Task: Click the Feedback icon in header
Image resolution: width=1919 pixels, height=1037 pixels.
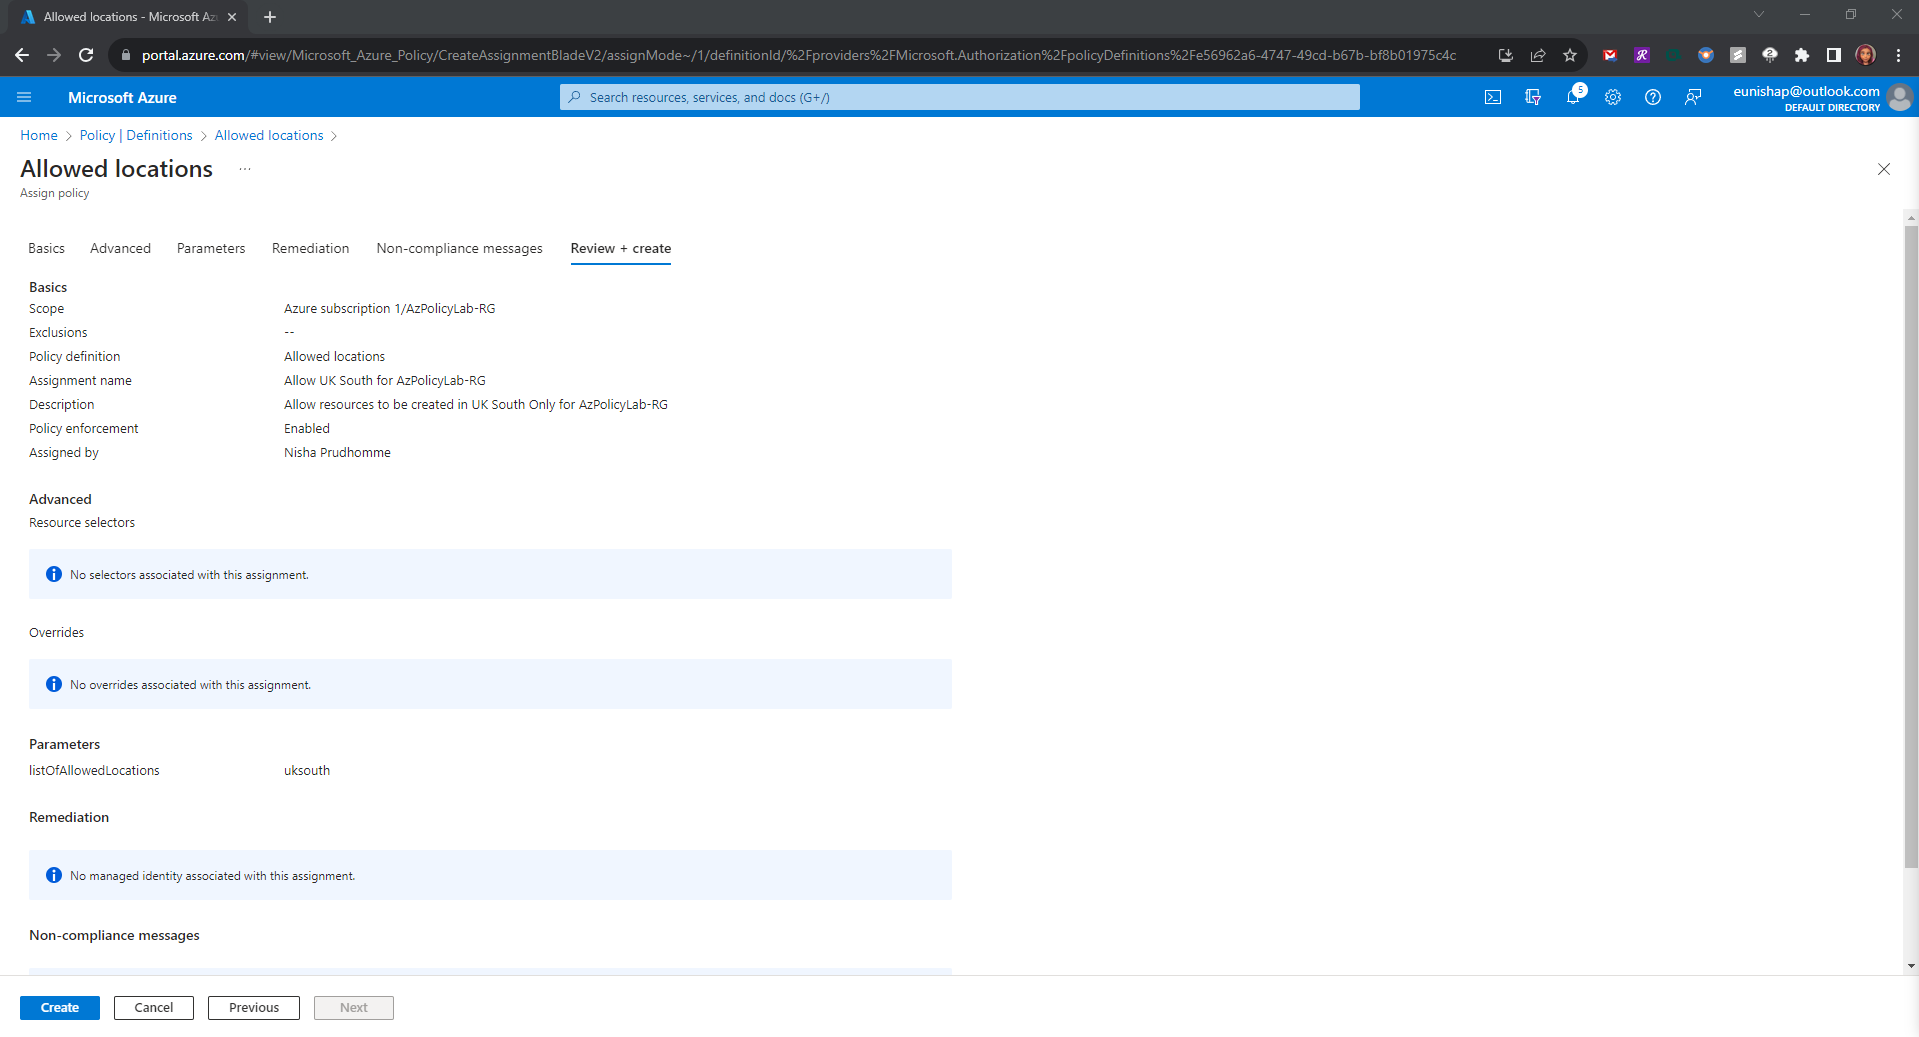Action: 1693,97
